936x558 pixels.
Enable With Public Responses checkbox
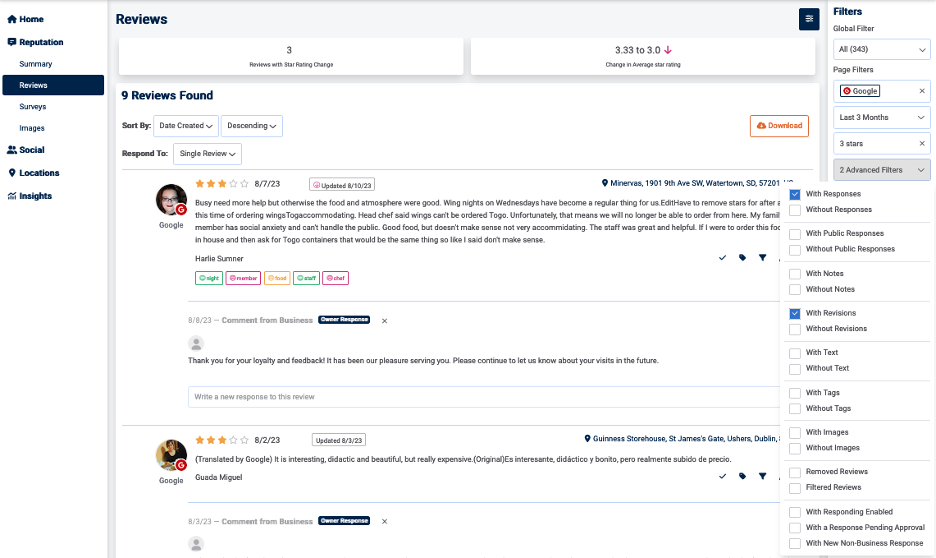click(x=795, y=234)
